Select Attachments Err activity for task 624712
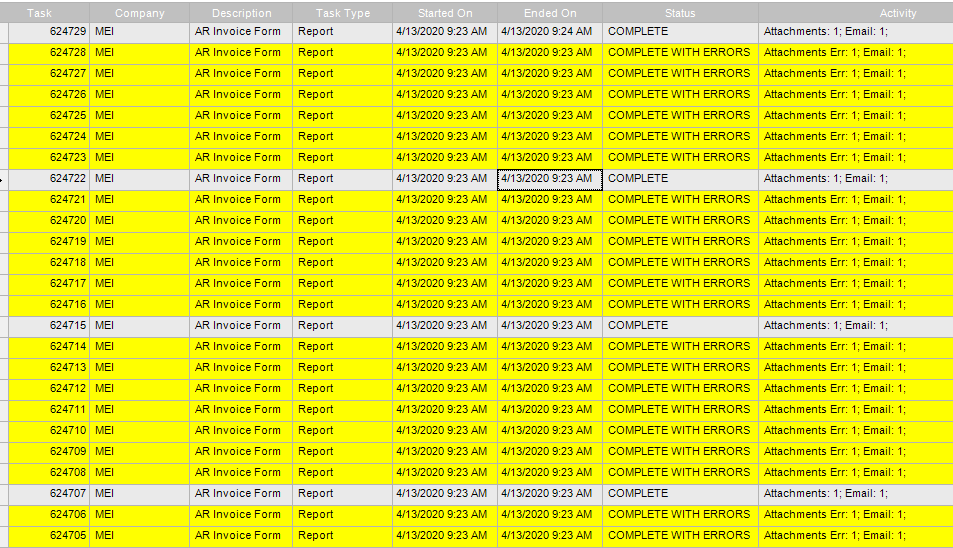 pos(856,388)
